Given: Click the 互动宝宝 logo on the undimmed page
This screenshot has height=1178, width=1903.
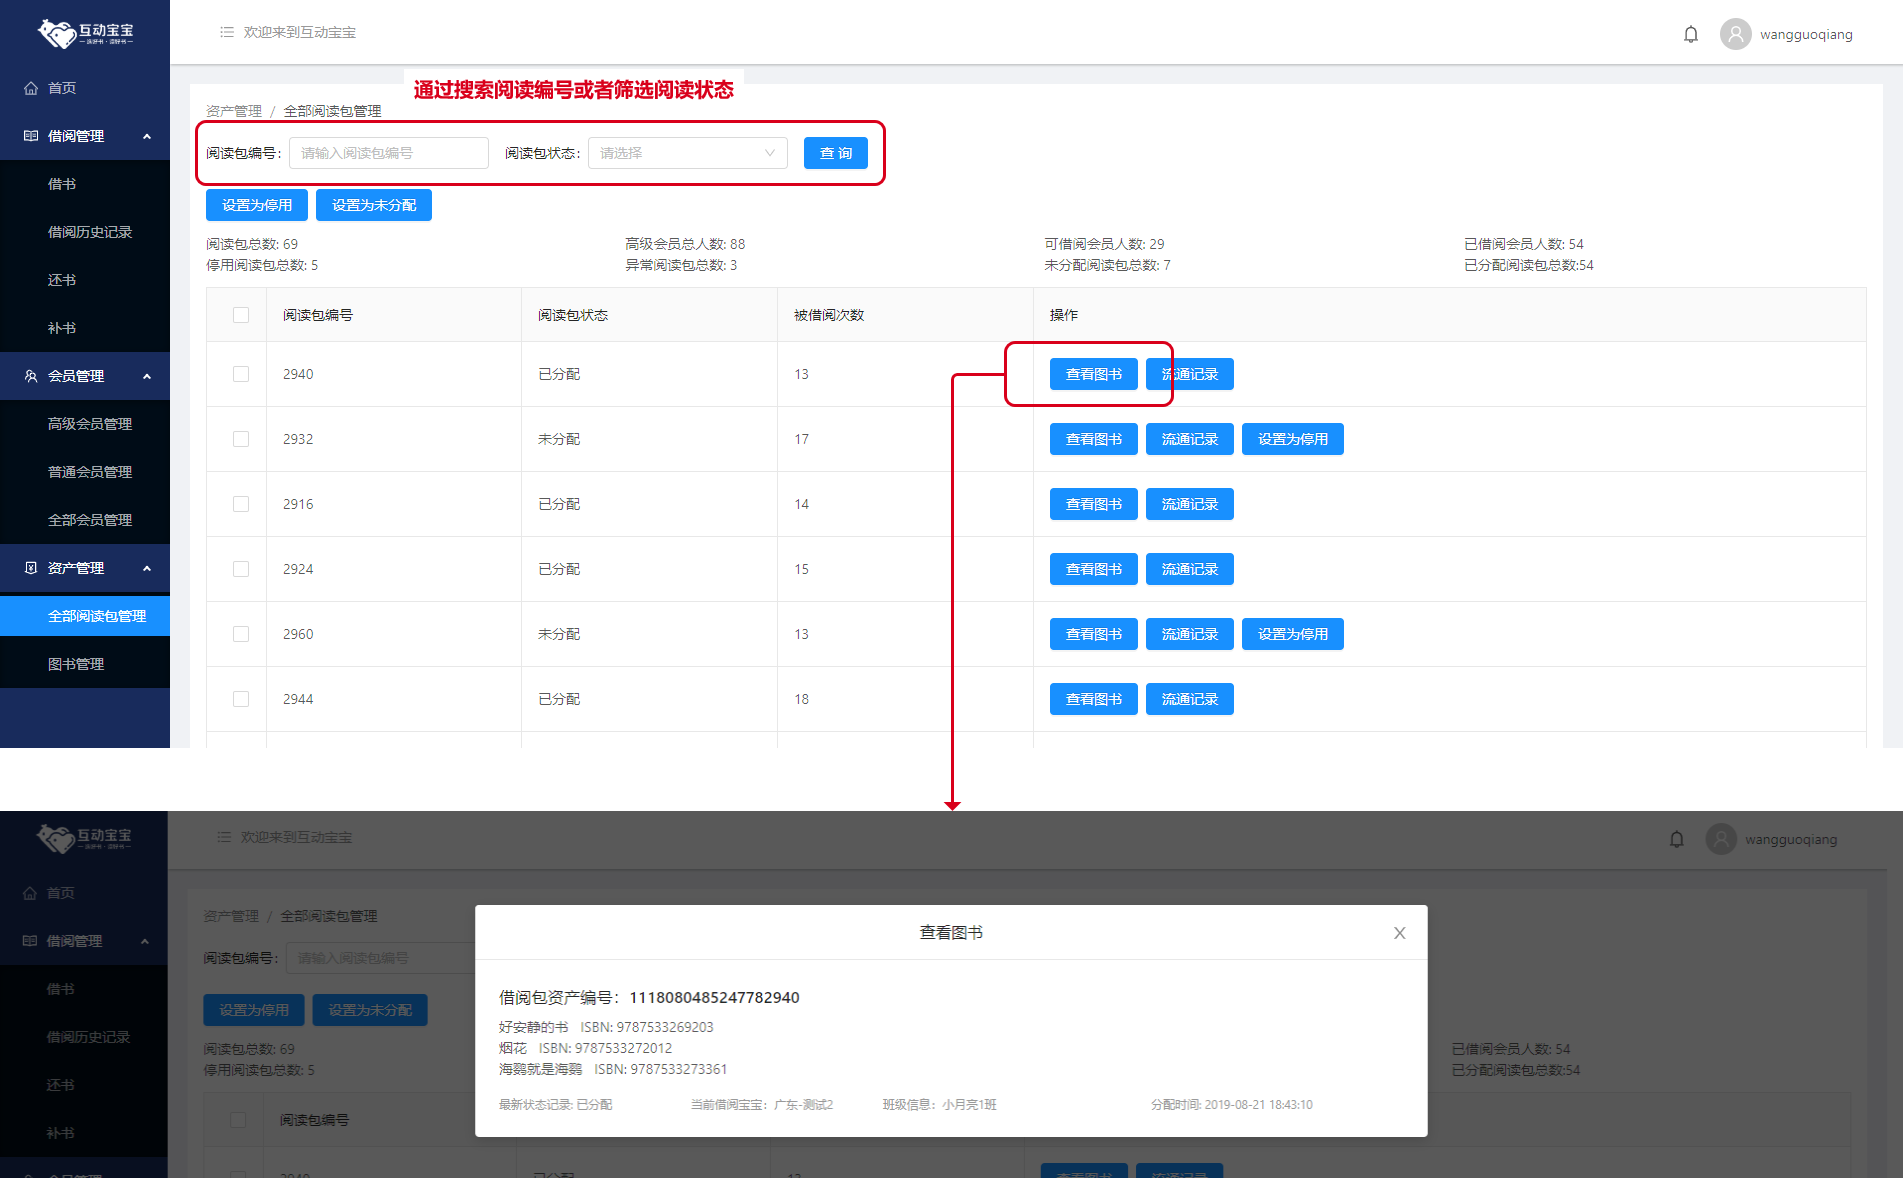Looking at the screenshot, I should point(85,33).
